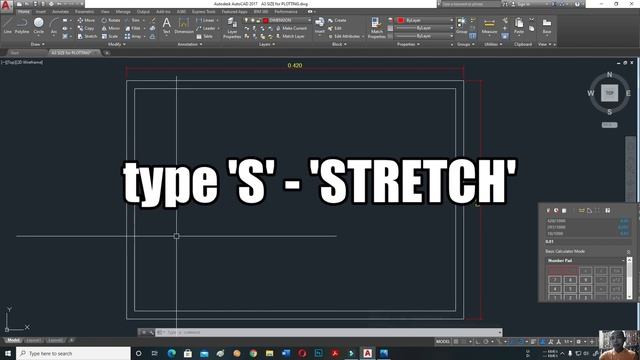640x360 pixels.
Task: Open the AutoCAD application menu logo
Action: 6,5
